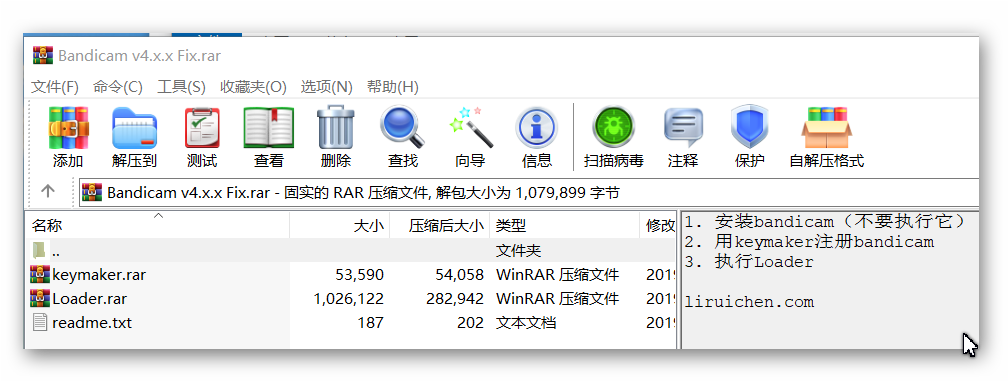This screenshot has width=1008, height=381.
Task: Click the 282,942 packed size value
Action: tap(454, 299)
